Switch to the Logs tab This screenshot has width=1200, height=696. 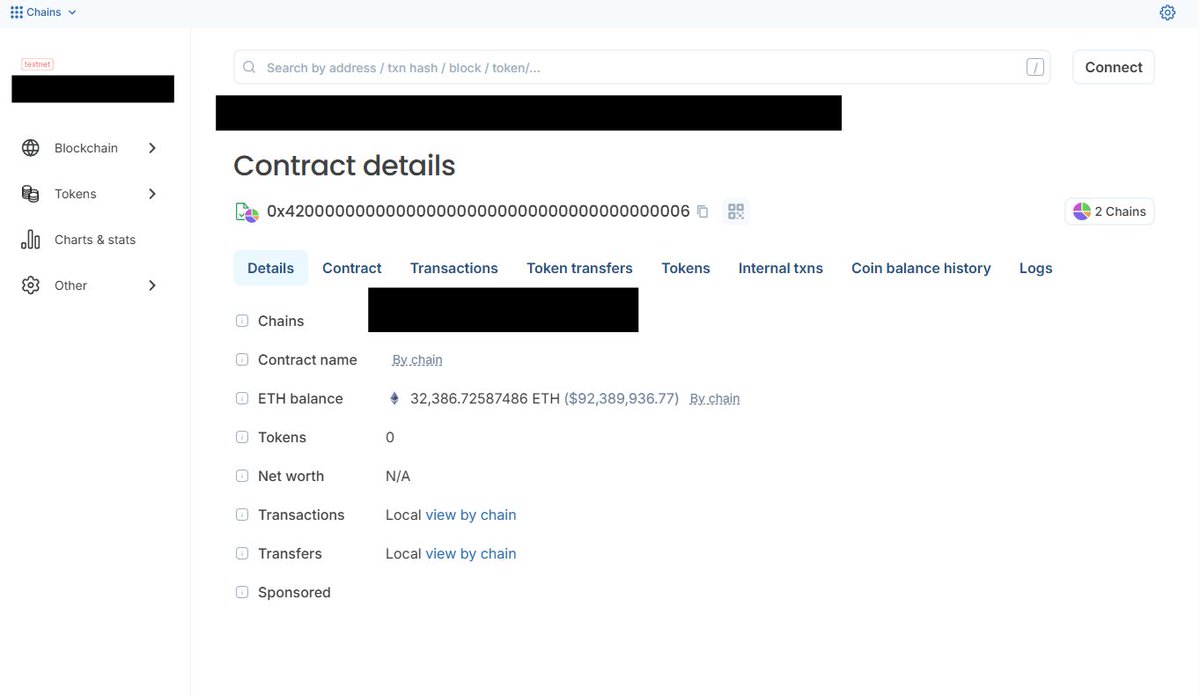tap(1036, 268)
